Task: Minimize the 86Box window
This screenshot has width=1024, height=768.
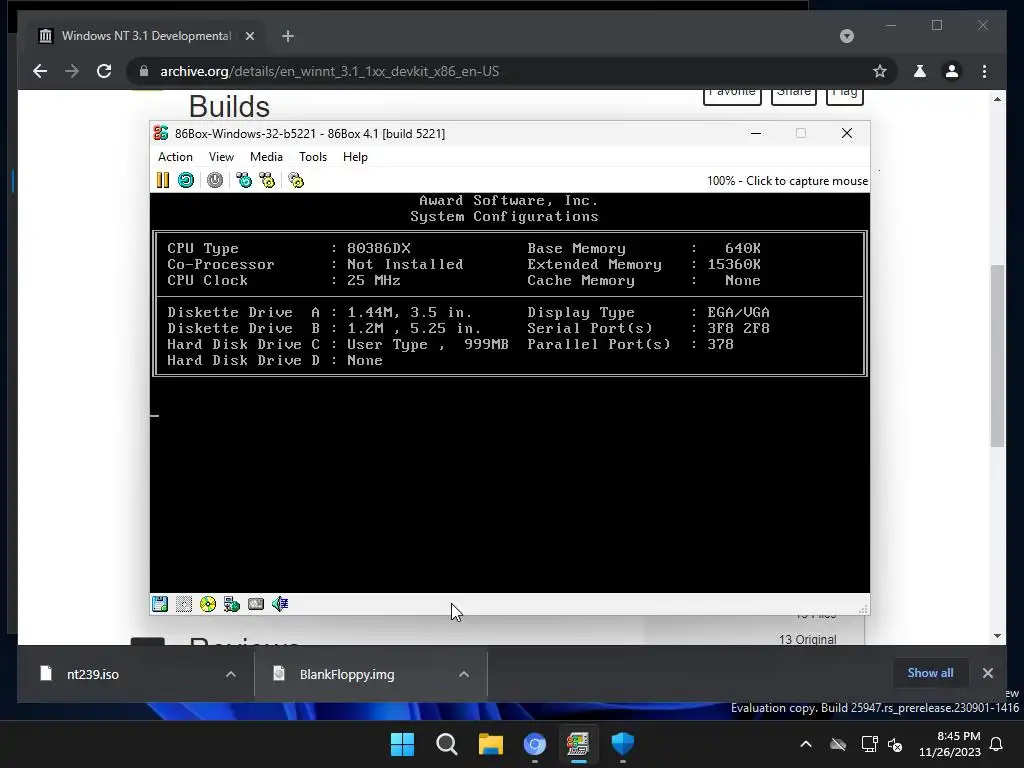Action: click(756, 133)
